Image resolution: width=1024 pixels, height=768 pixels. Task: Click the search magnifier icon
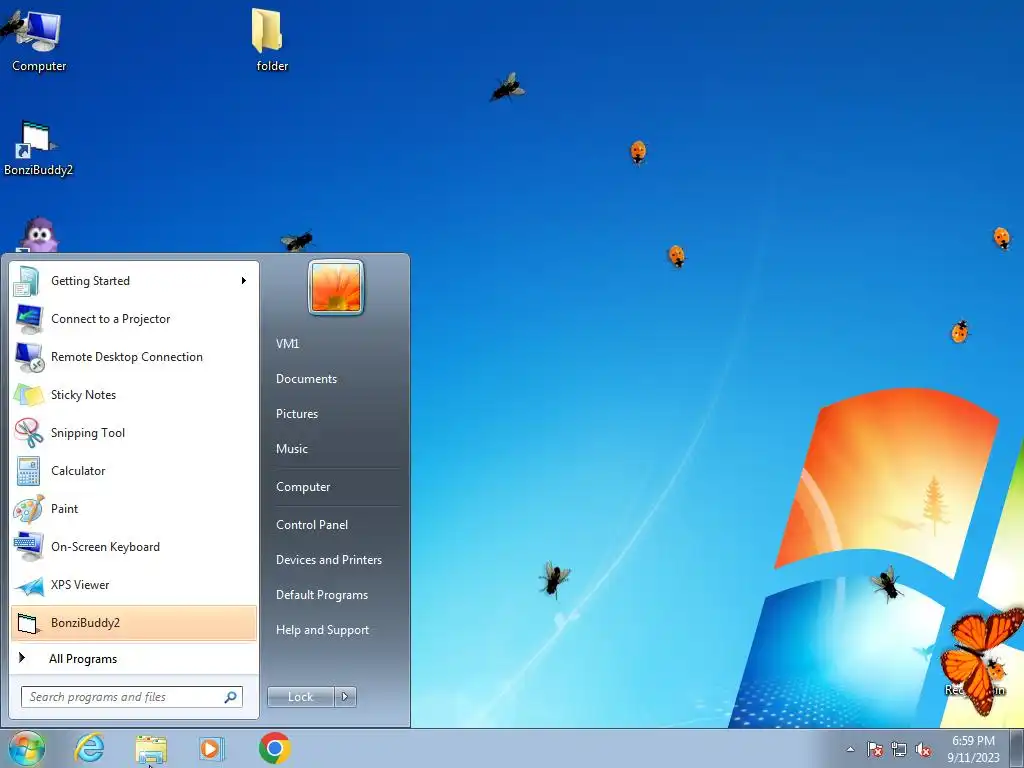pos(230,697)
